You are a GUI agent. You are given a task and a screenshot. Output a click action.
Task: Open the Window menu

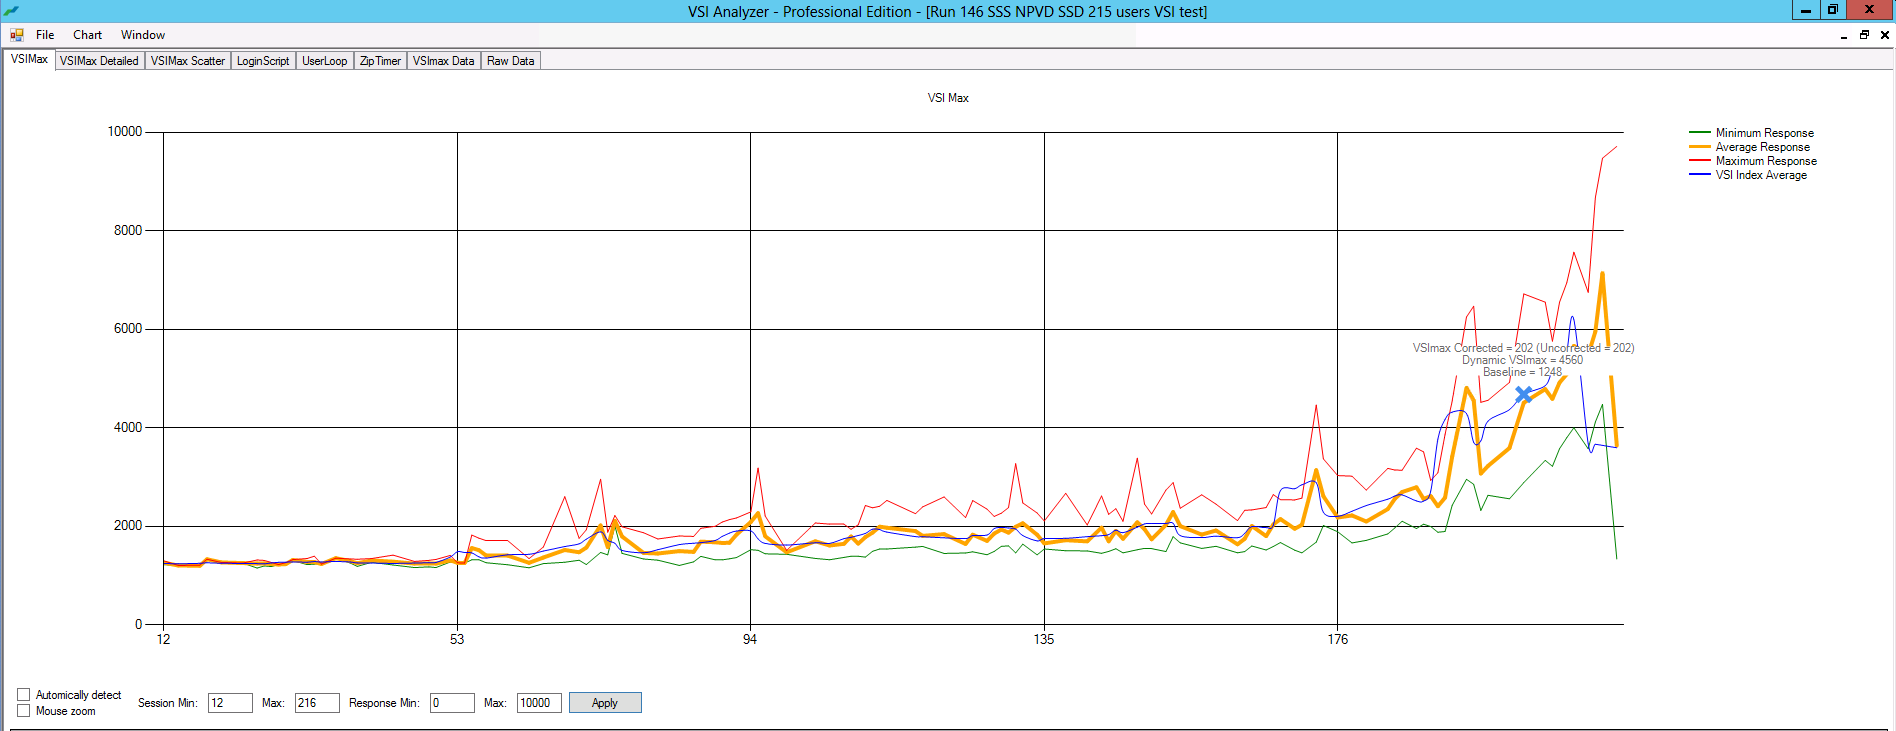click(x=143, y=35)
